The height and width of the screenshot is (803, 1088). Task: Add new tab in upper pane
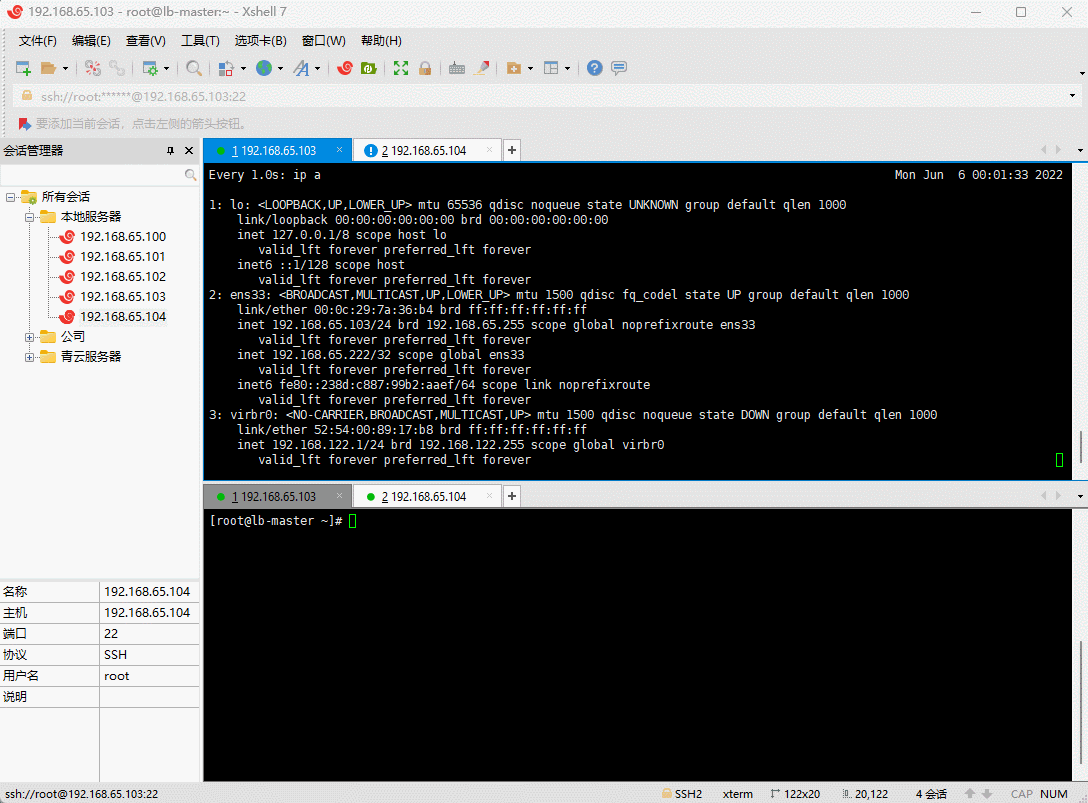pyautogui.click(x=512, y=151)
